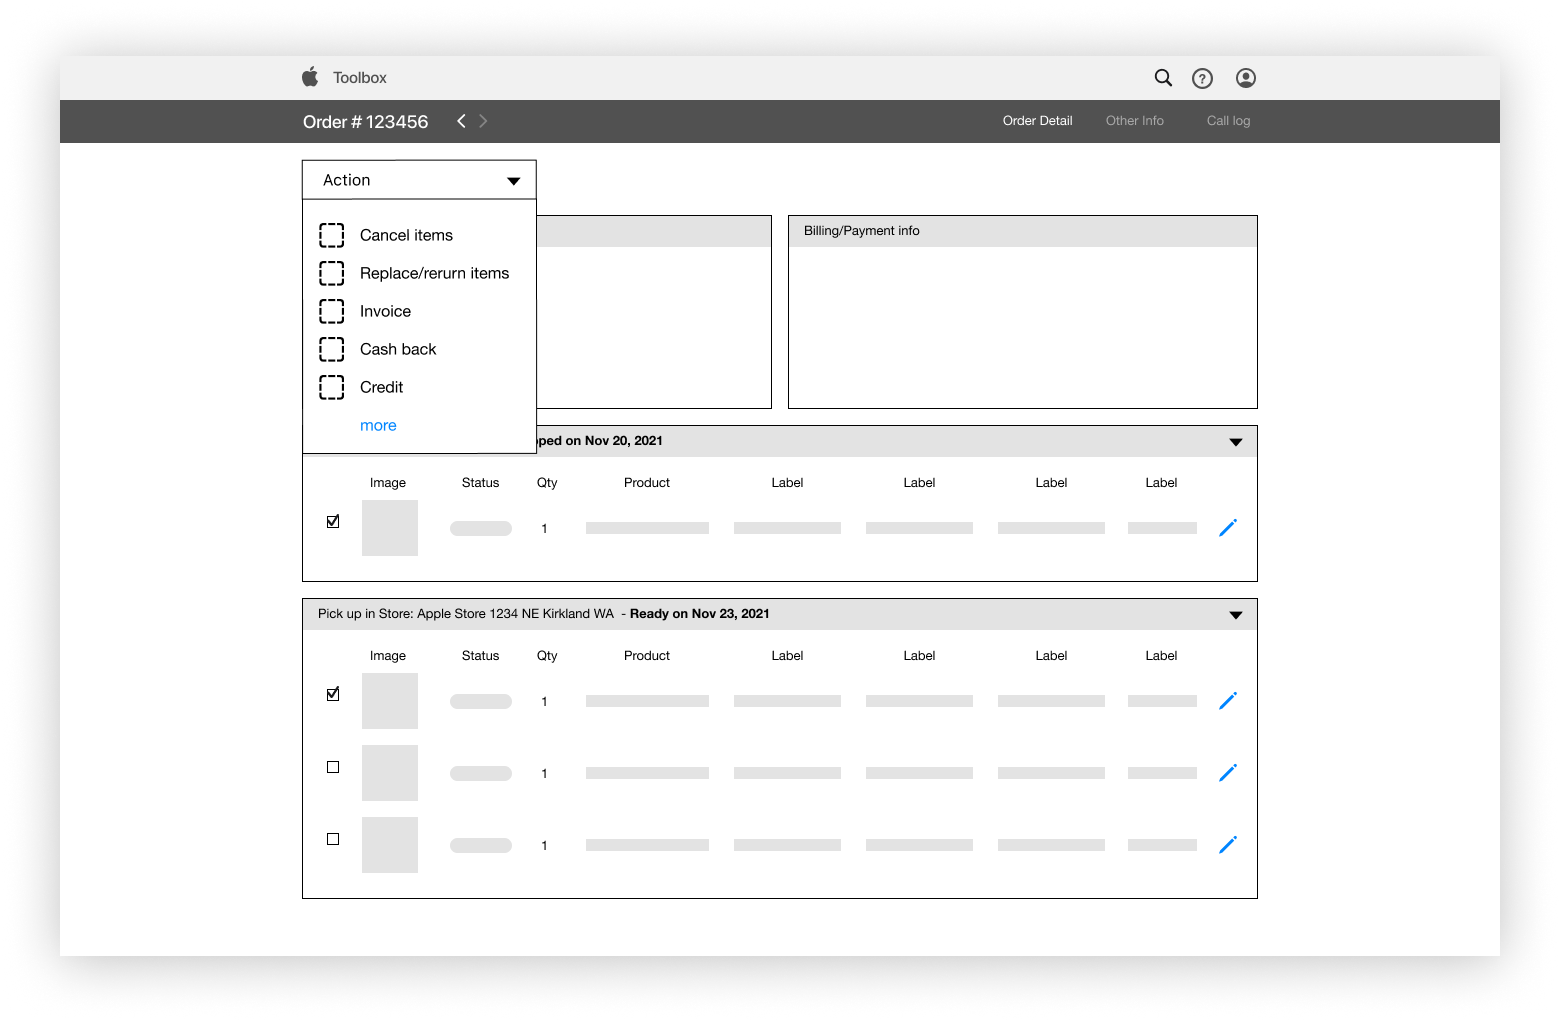Click the Image column header in Nov 20 table
Viewport: 1560px width, 1020px height.
(x=388, y=483)
